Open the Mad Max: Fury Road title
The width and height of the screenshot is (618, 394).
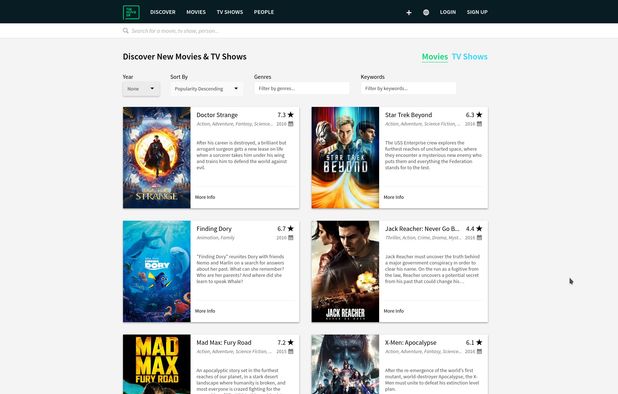pos(224,343)
